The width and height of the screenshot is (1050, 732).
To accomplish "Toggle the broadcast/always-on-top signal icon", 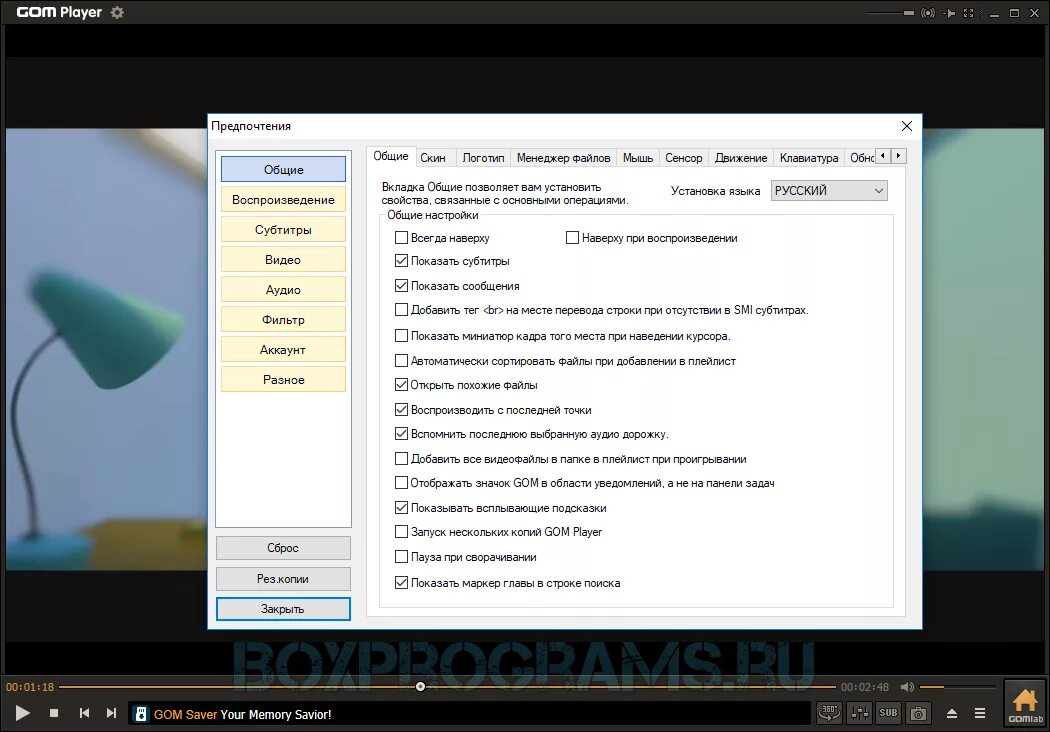I will 927,13.
